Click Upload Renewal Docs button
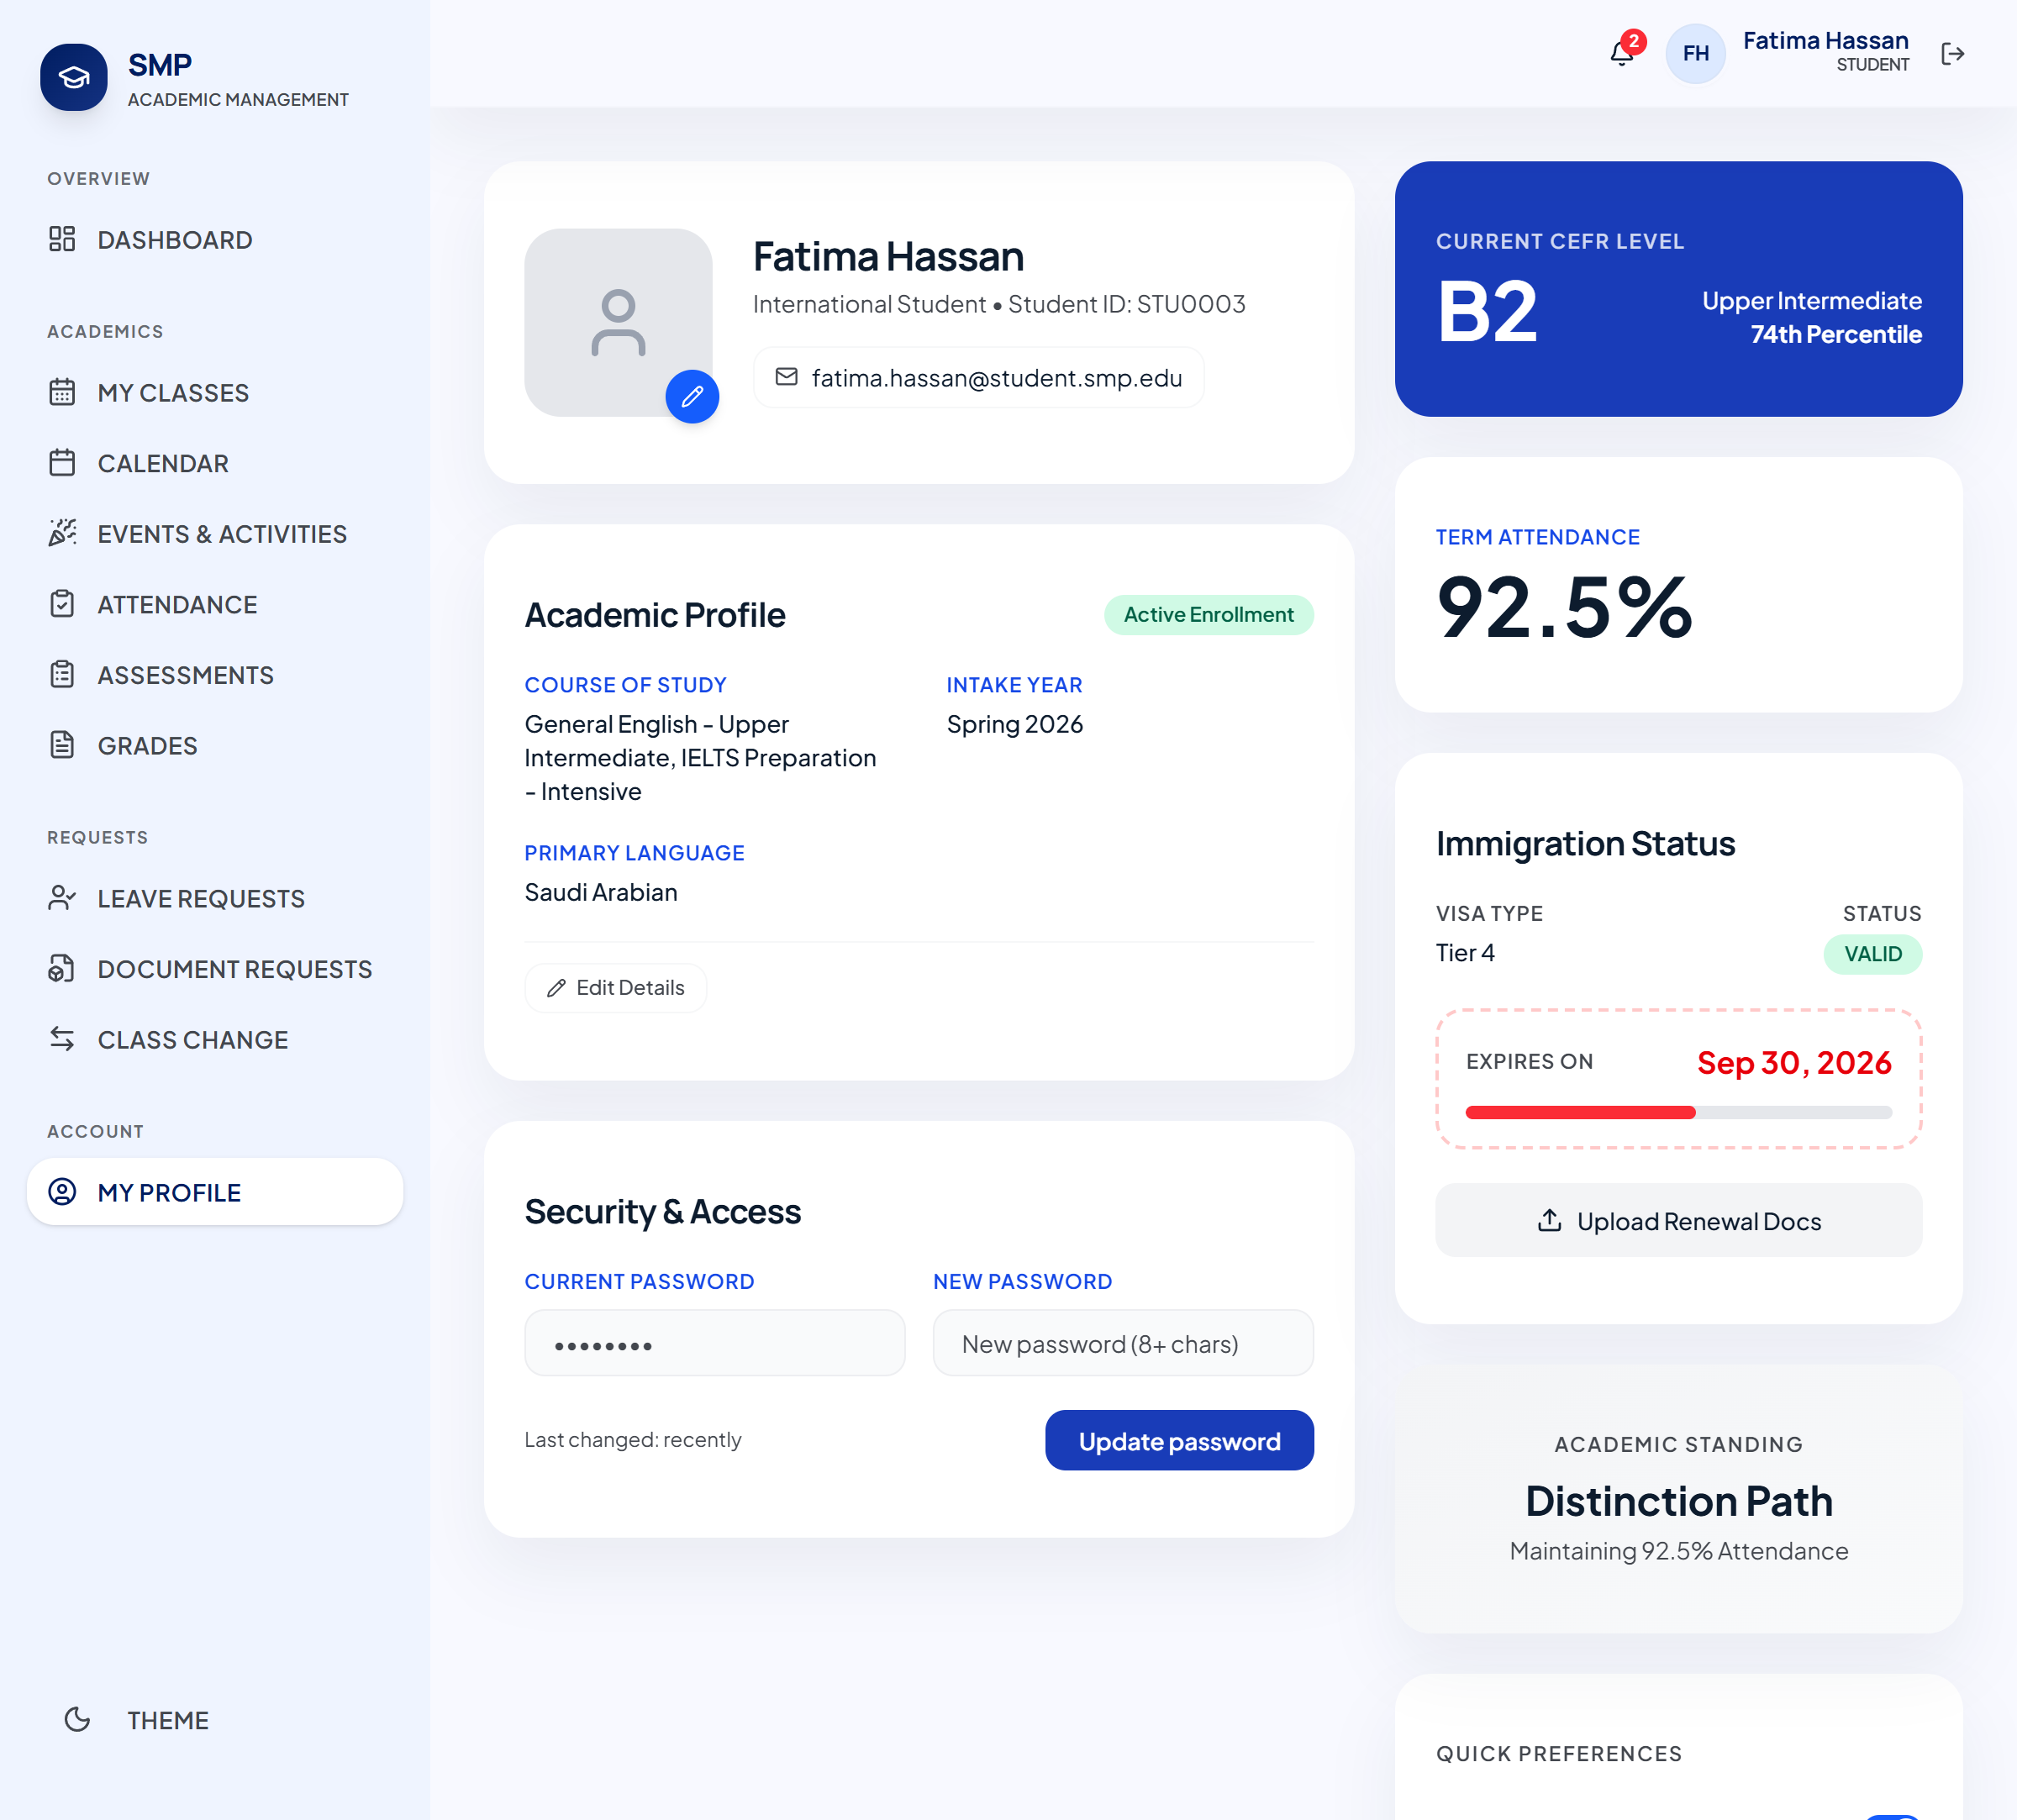Image resolution: width=2017 pixels, height=1820 pixels. point(1678,1221)
